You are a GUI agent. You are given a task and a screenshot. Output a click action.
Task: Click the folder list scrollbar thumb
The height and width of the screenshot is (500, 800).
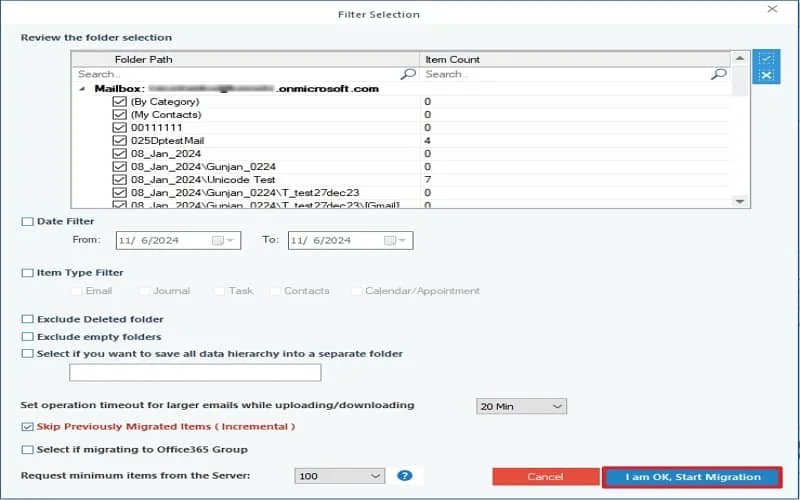pos(740,81)
